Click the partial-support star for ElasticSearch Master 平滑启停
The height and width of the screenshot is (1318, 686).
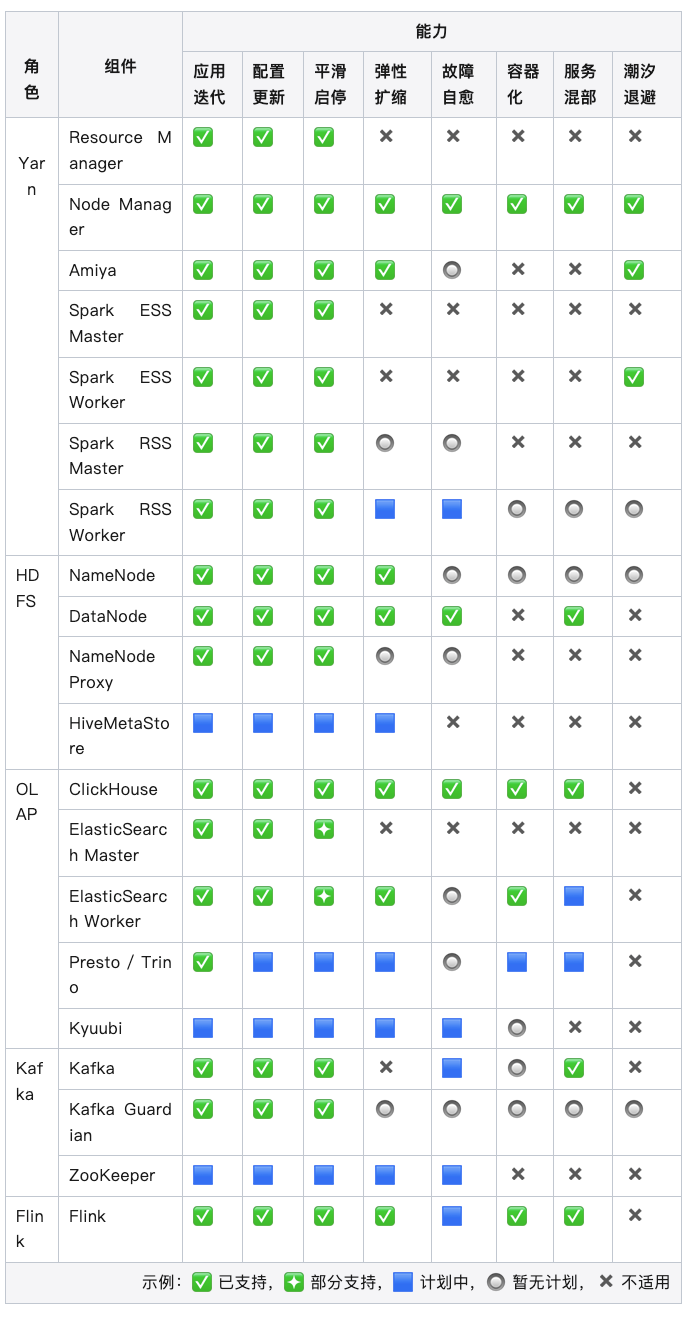[x=324, y=829]
